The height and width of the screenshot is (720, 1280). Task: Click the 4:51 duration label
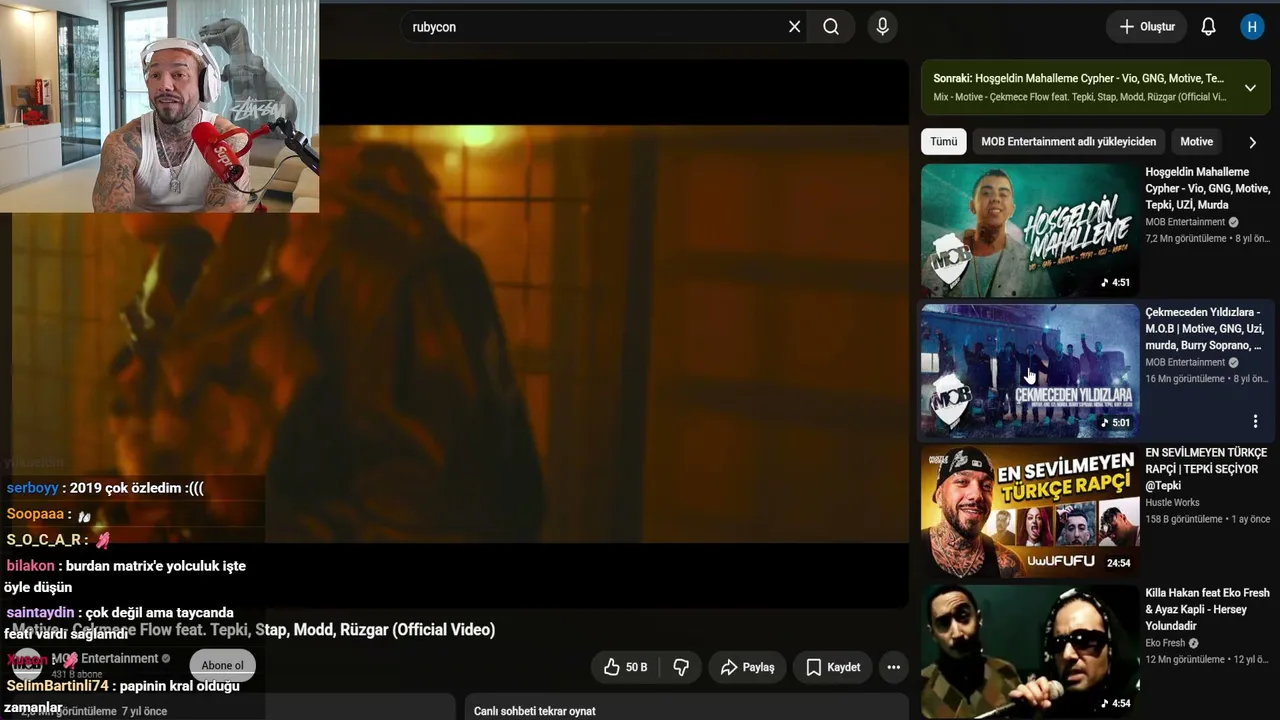[1115, 283]
